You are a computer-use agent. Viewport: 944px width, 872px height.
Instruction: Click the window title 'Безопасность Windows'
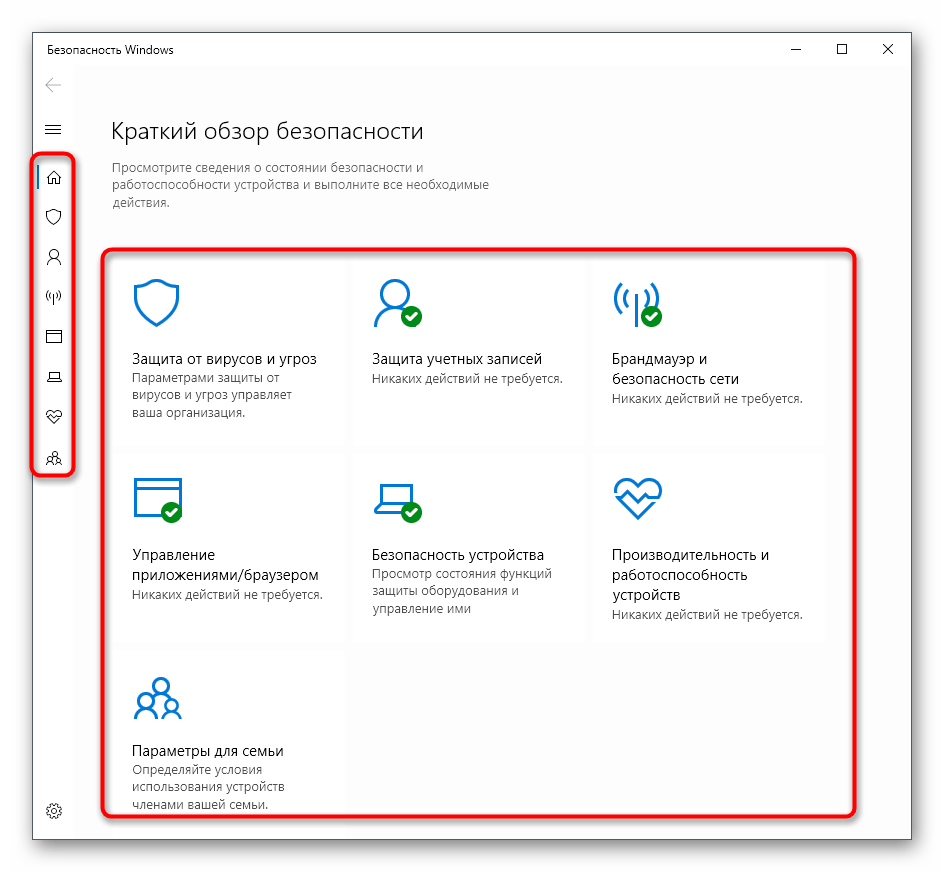tap(110, 50)
